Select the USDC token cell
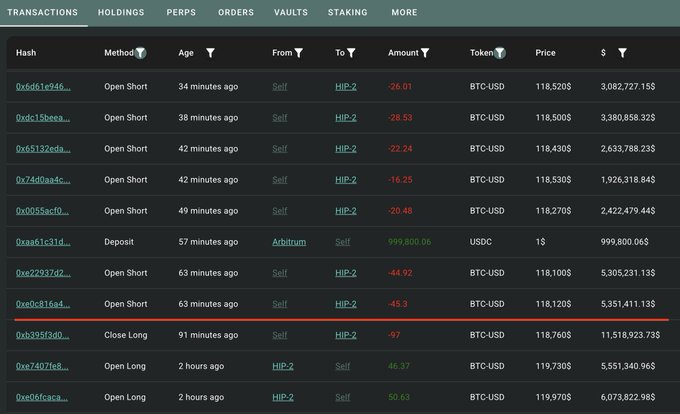 481,242
